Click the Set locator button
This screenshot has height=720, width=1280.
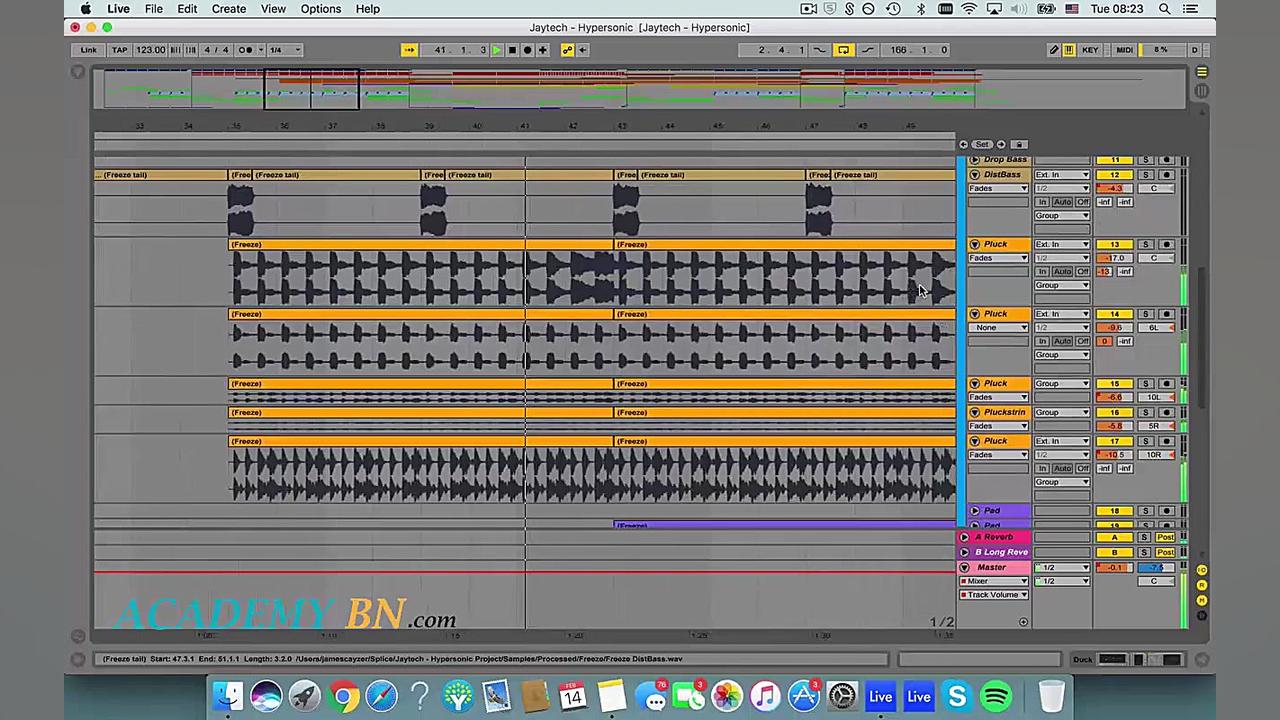982,144
